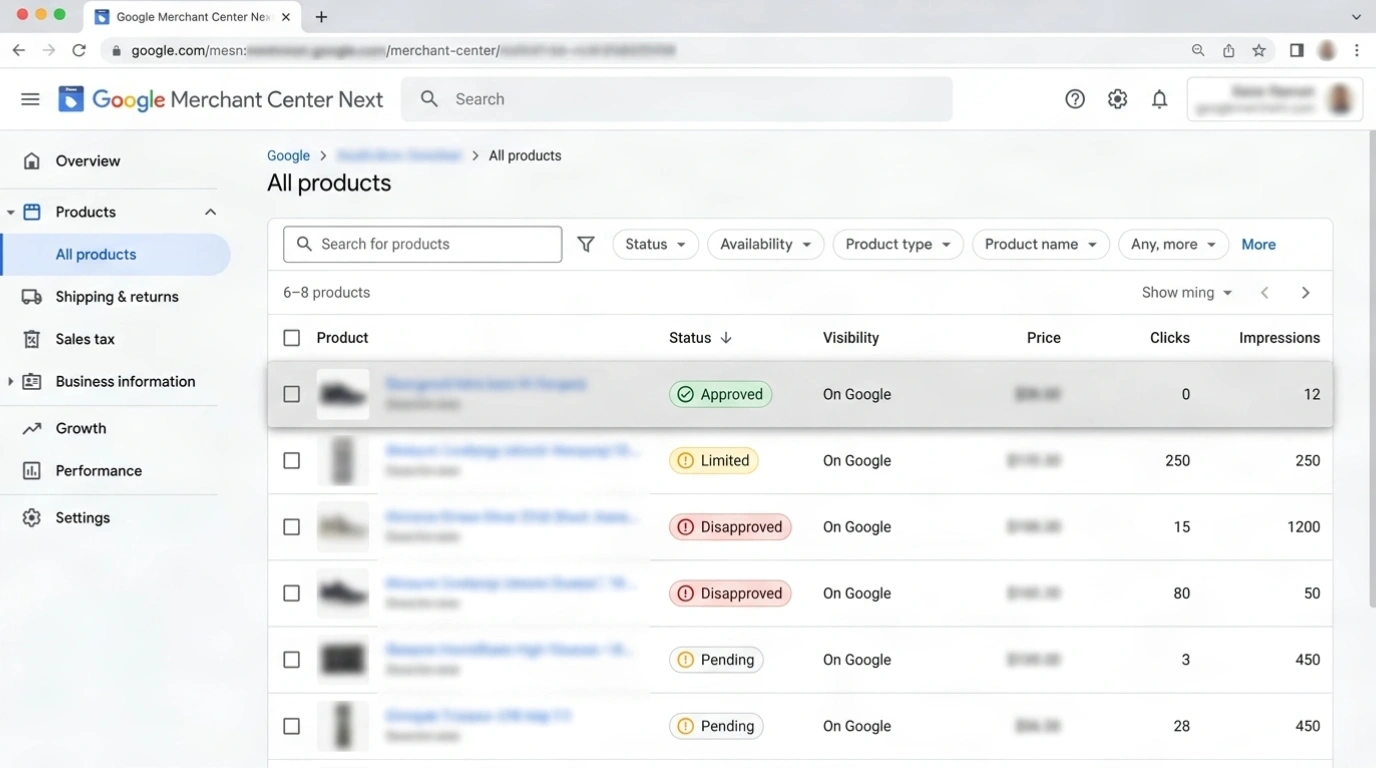1376x768 pixels.
Task: Click the More filters link
Action: (1258, 244)
